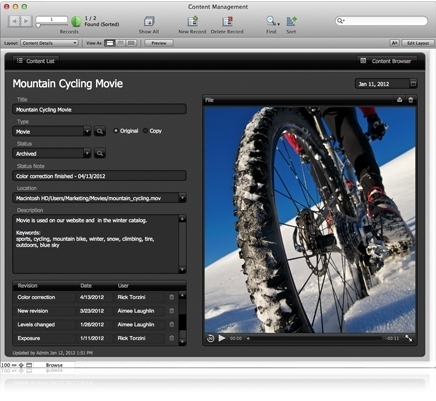Switch to form view in View As
Image resolution: width=436 pixels, height=401 pixels.
pos(110,43)
